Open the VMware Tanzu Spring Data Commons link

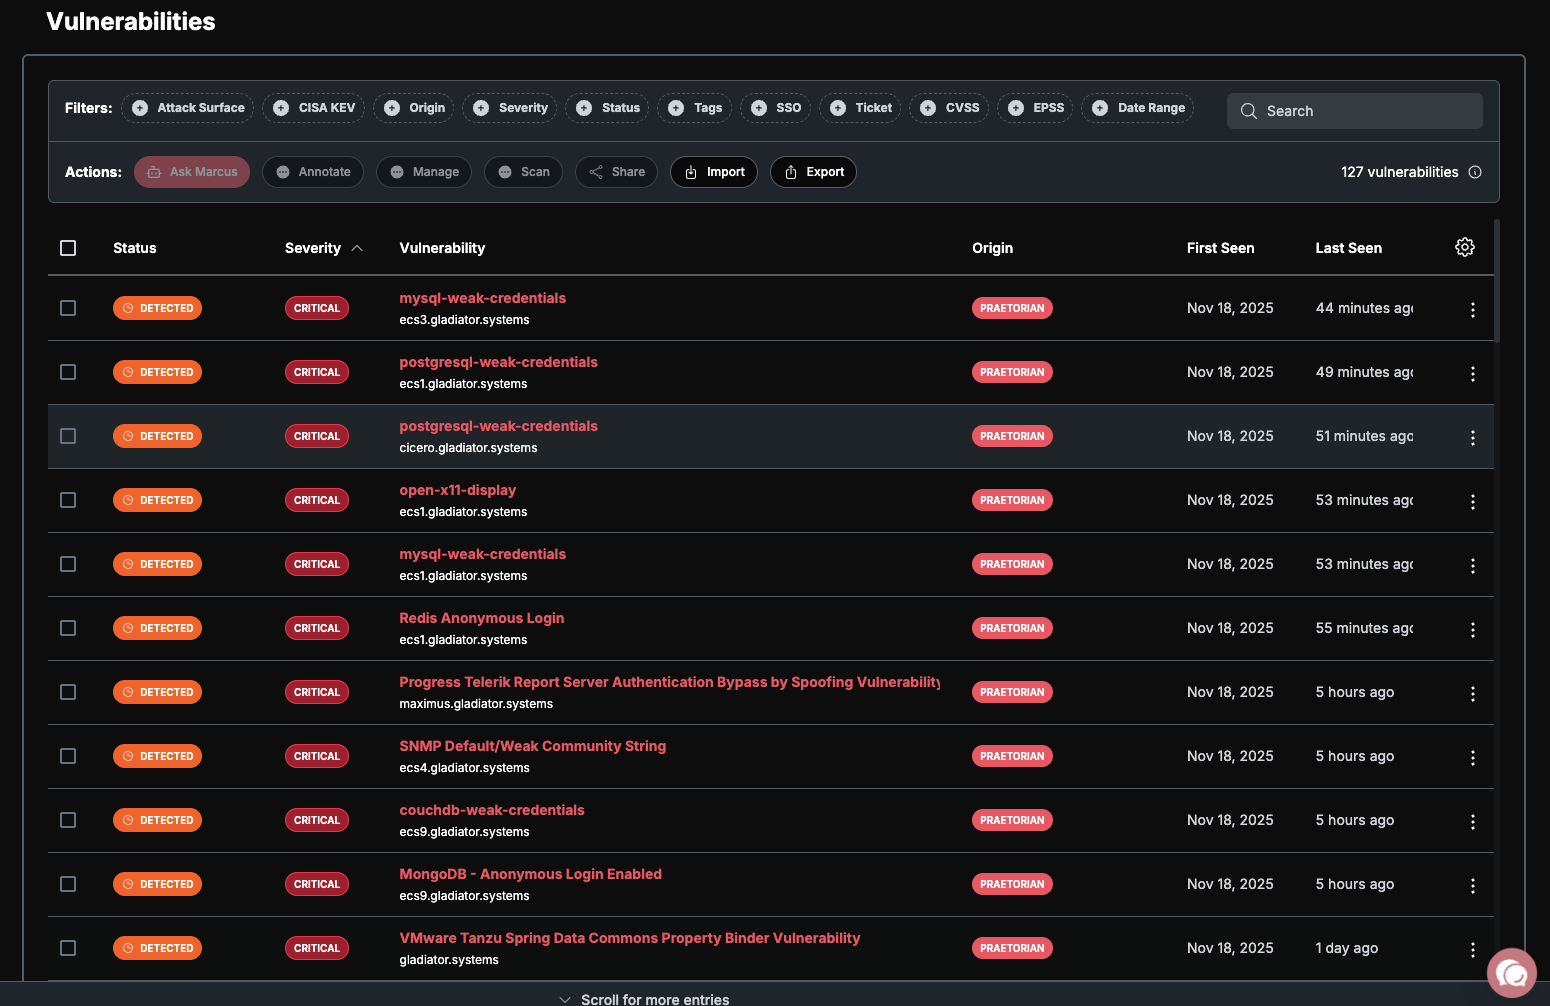tap(629, 938)
